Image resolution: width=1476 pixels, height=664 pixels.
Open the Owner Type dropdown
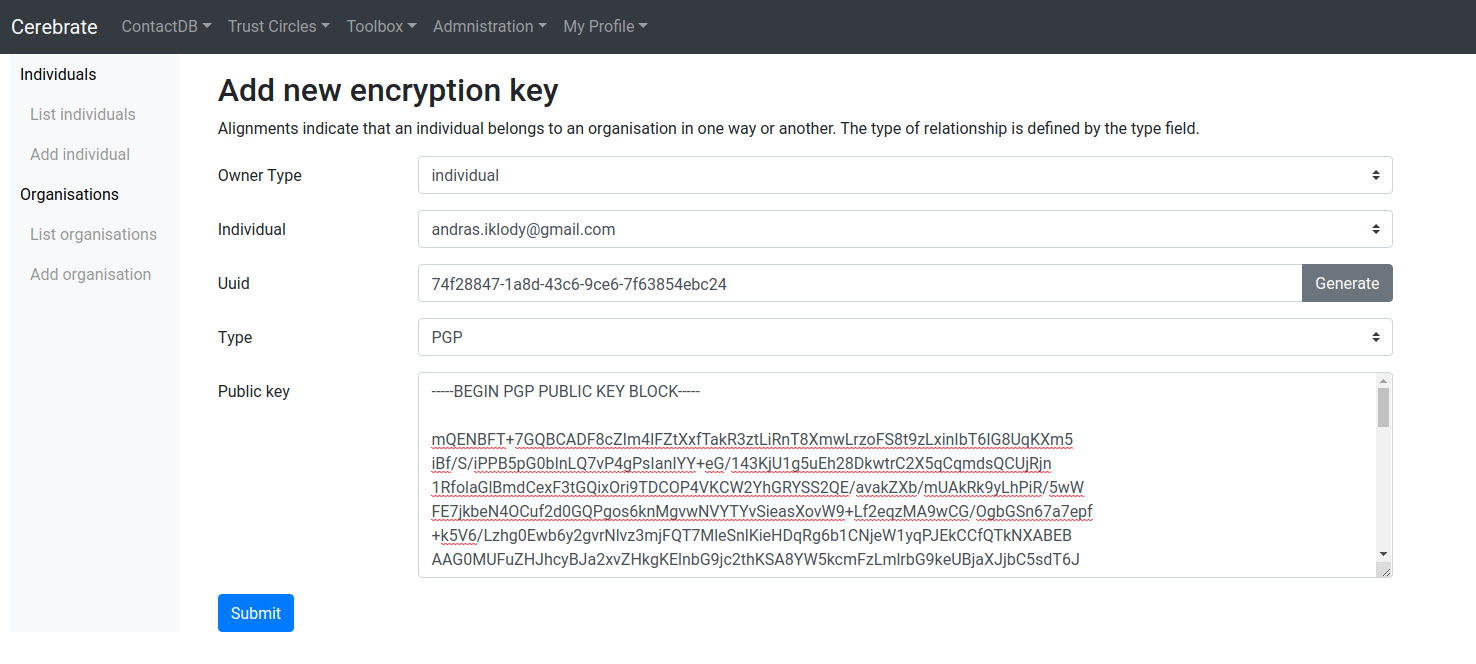pyautogui.click(x=903, y=175)
